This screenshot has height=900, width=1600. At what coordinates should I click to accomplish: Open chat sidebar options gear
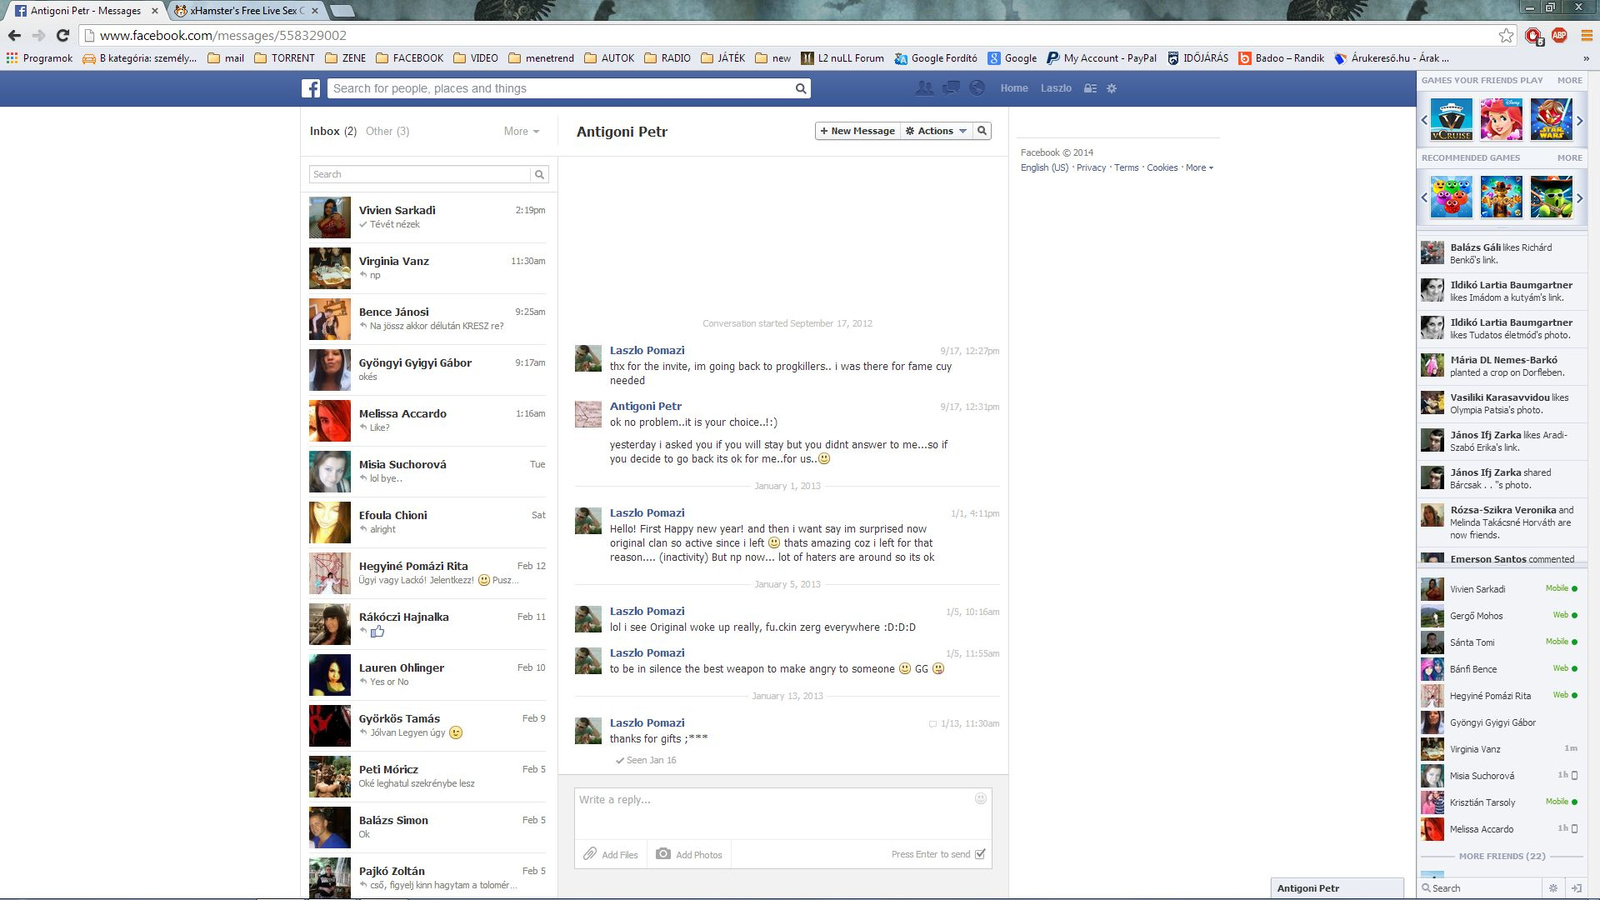1553,888
